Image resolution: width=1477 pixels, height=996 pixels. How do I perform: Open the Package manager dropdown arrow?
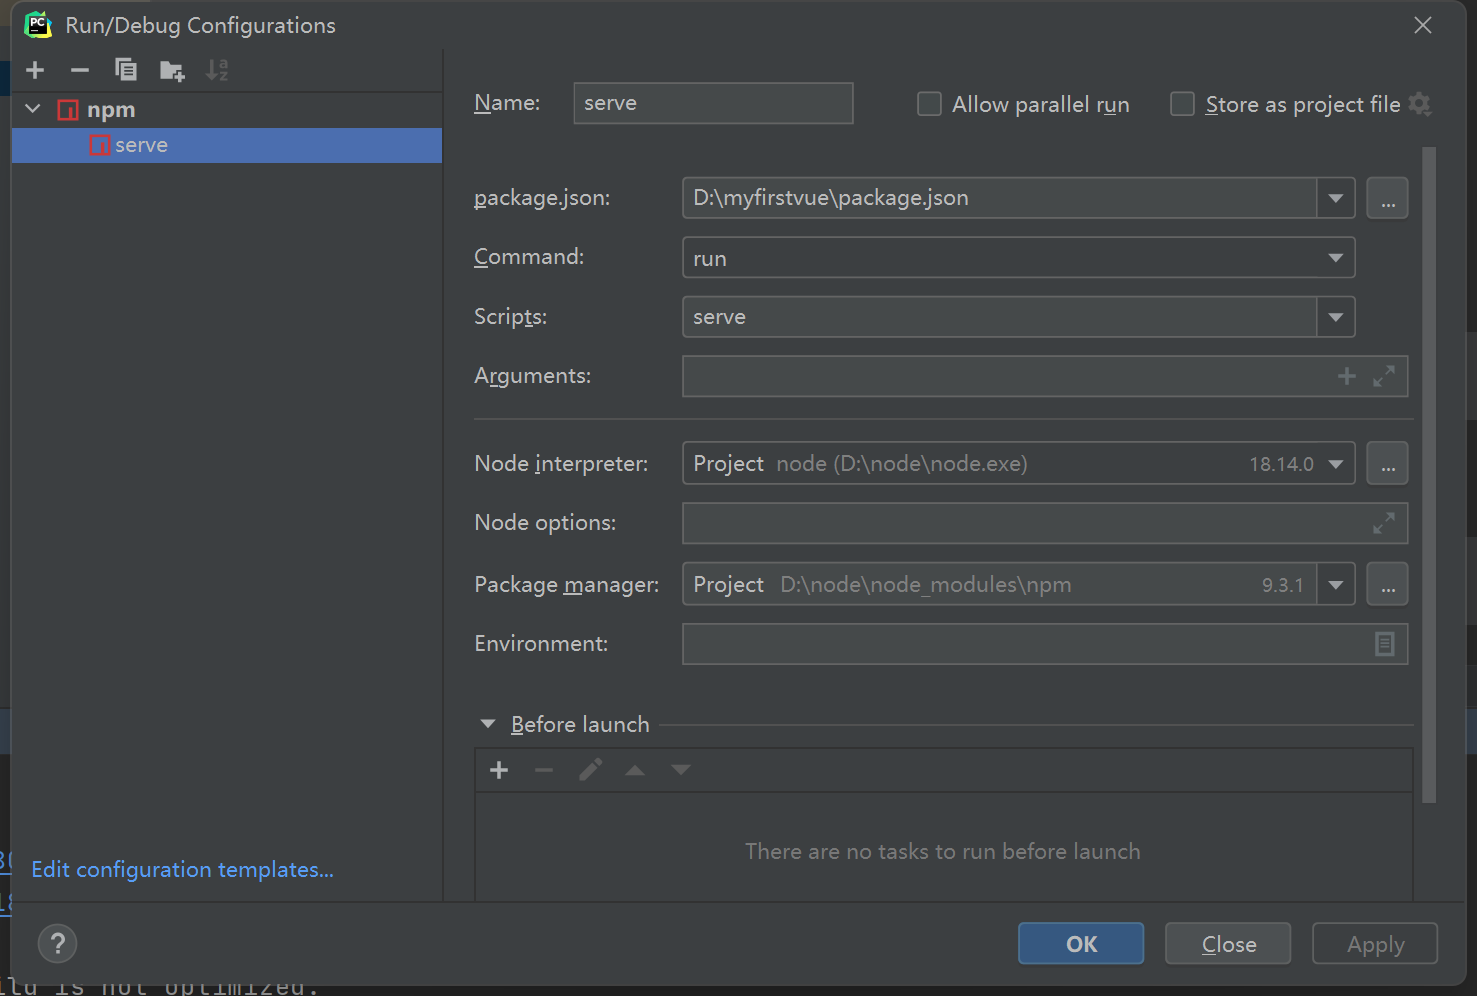[1336, 584]
